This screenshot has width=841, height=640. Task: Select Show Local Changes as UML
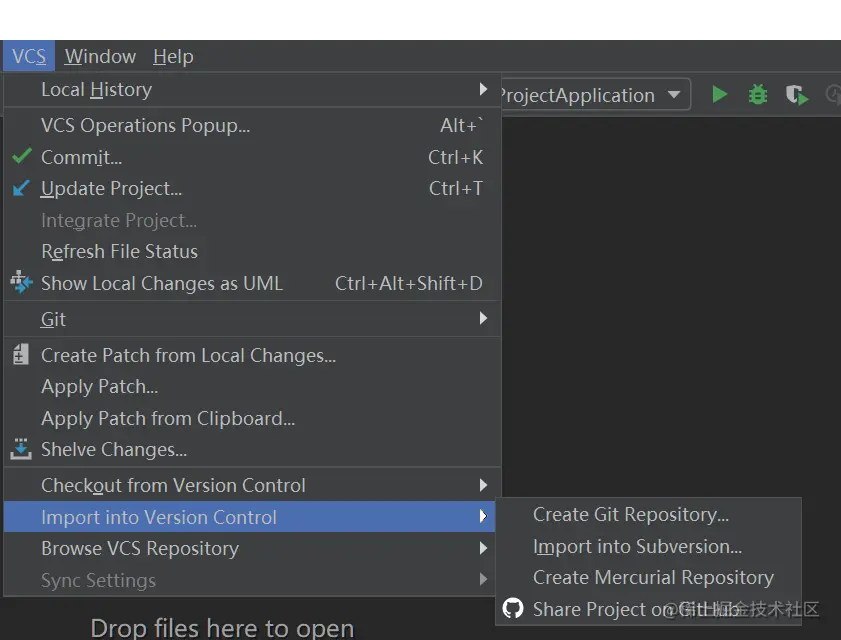252,283
